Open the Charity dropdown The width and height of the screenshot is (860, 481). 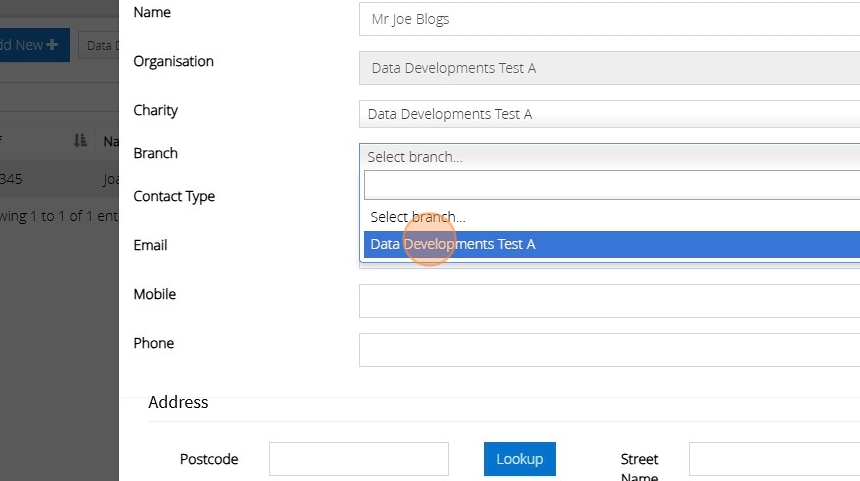point(608,114)
